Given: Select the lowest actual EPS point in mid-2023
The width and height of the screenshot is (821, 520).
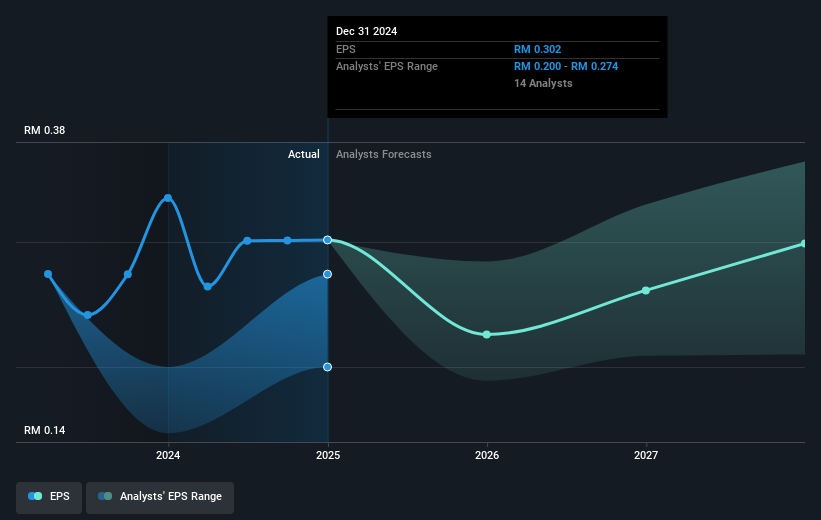Looking at the screenshot, I should 88,315.
